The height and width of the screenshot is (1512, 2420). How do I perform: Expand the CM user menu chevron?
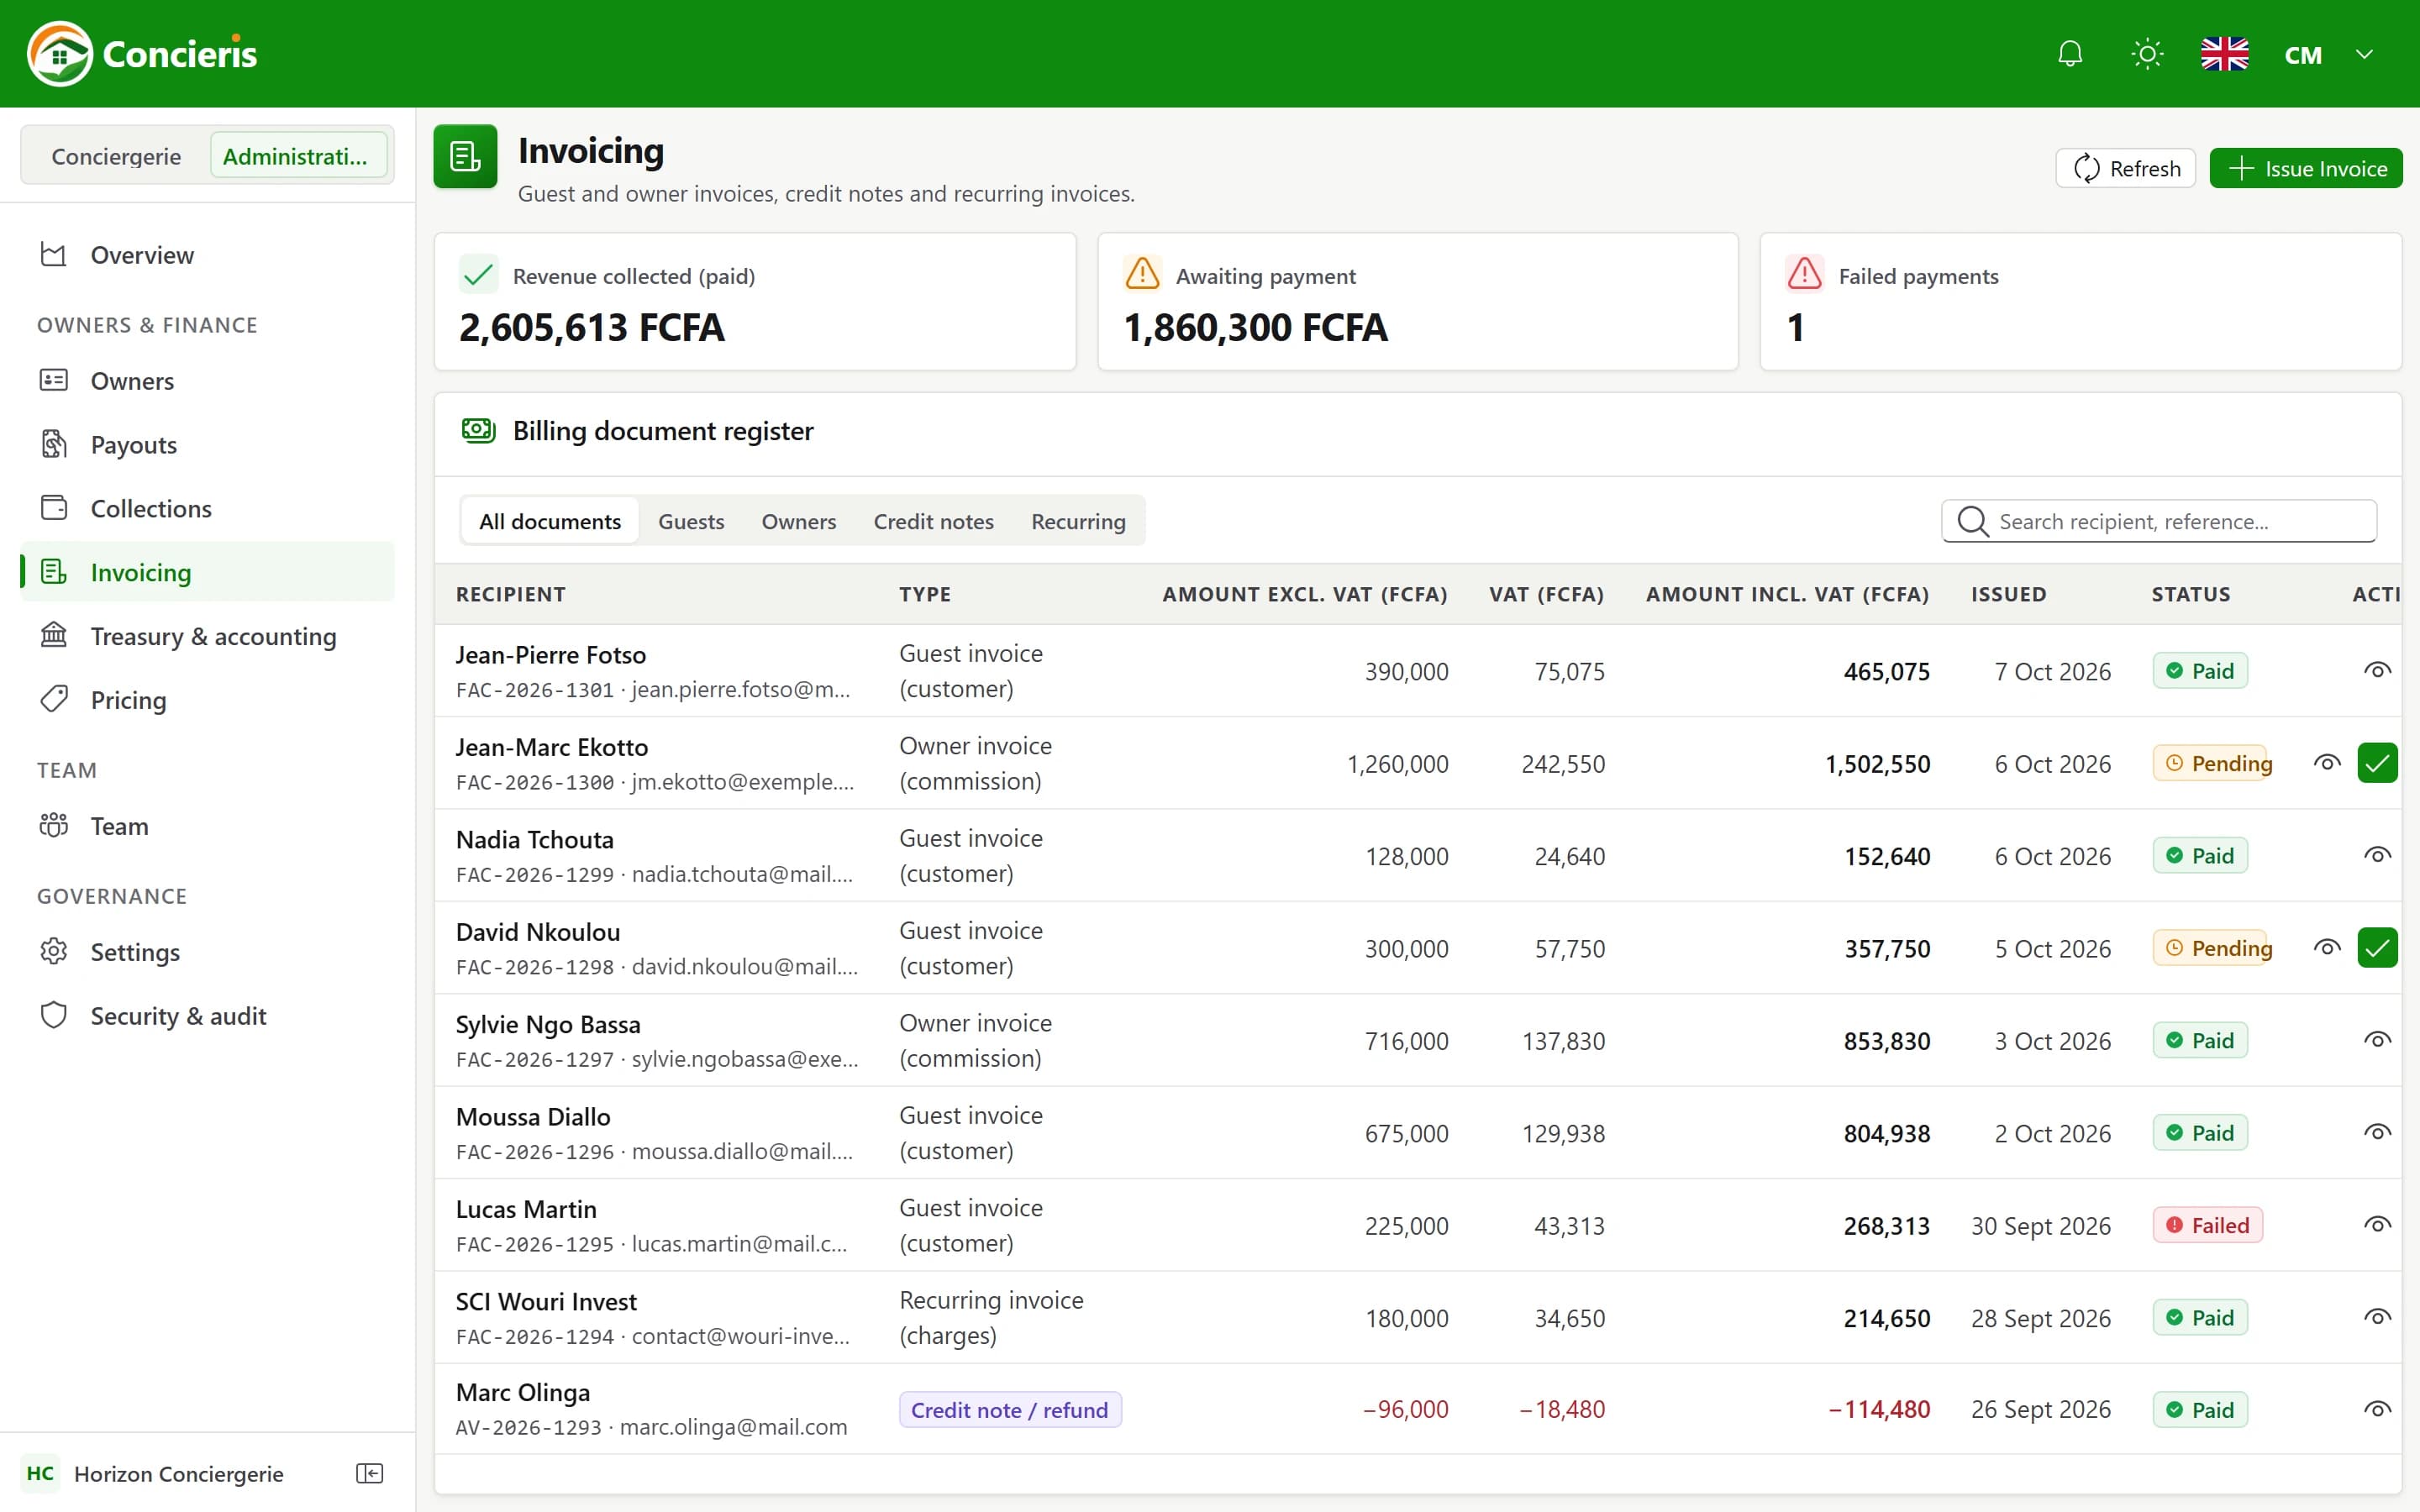click(x=2364, y=54)
